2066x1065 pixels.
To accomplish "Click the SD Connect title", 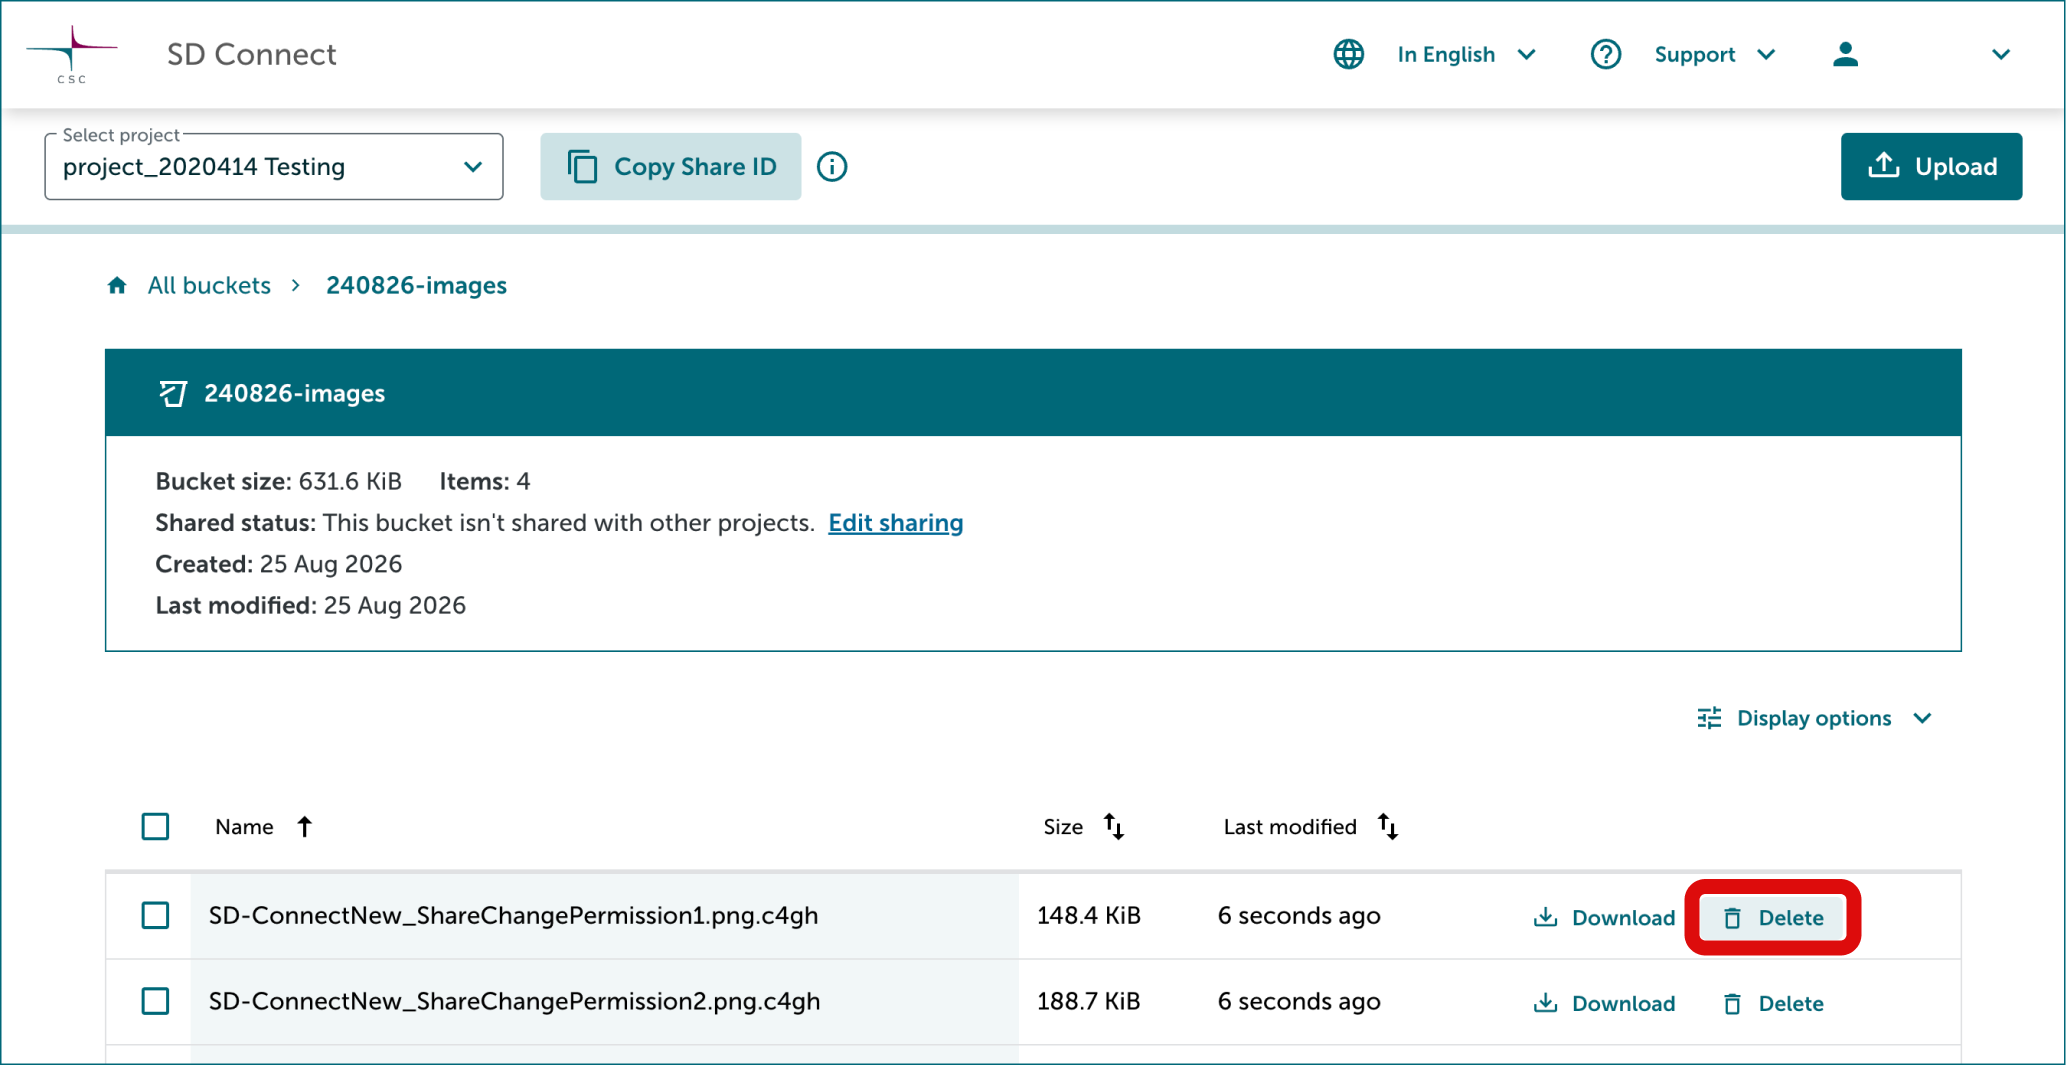I will tap(251, 55).
